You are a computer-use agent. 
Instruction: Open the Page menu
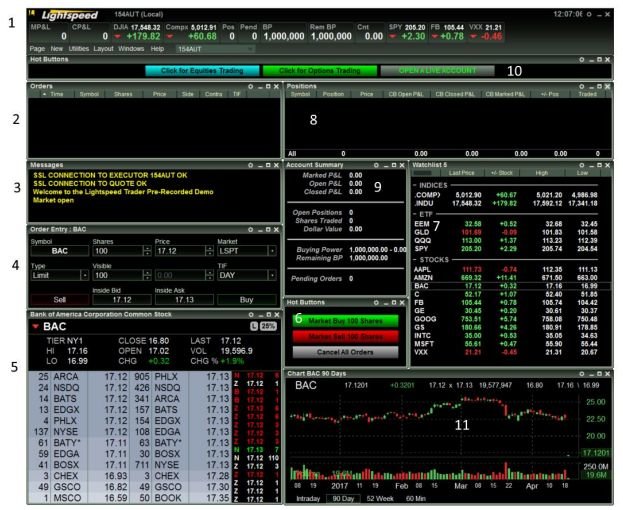[37, 48]
